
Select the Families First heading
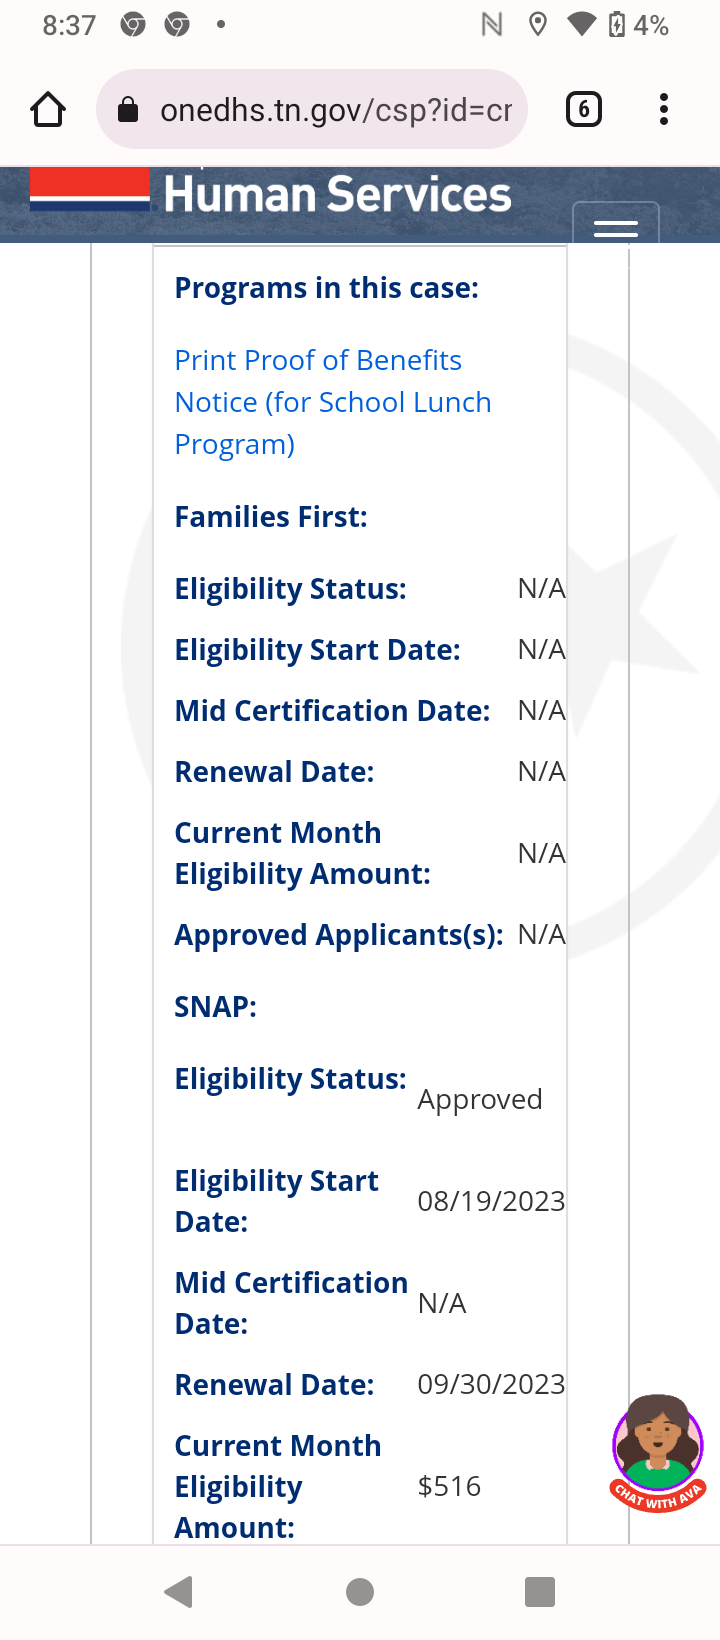pyautogui.click(x=271, y=517)
